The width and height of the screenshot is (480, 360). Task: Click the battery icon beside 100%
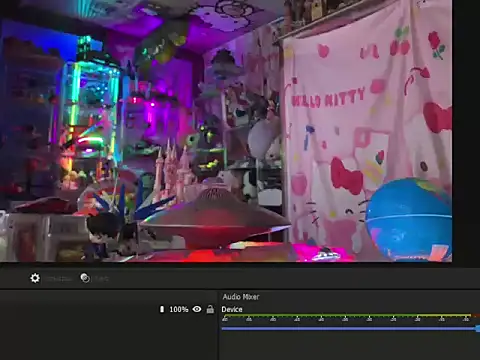pyautogui.click(x=162, y=309)
